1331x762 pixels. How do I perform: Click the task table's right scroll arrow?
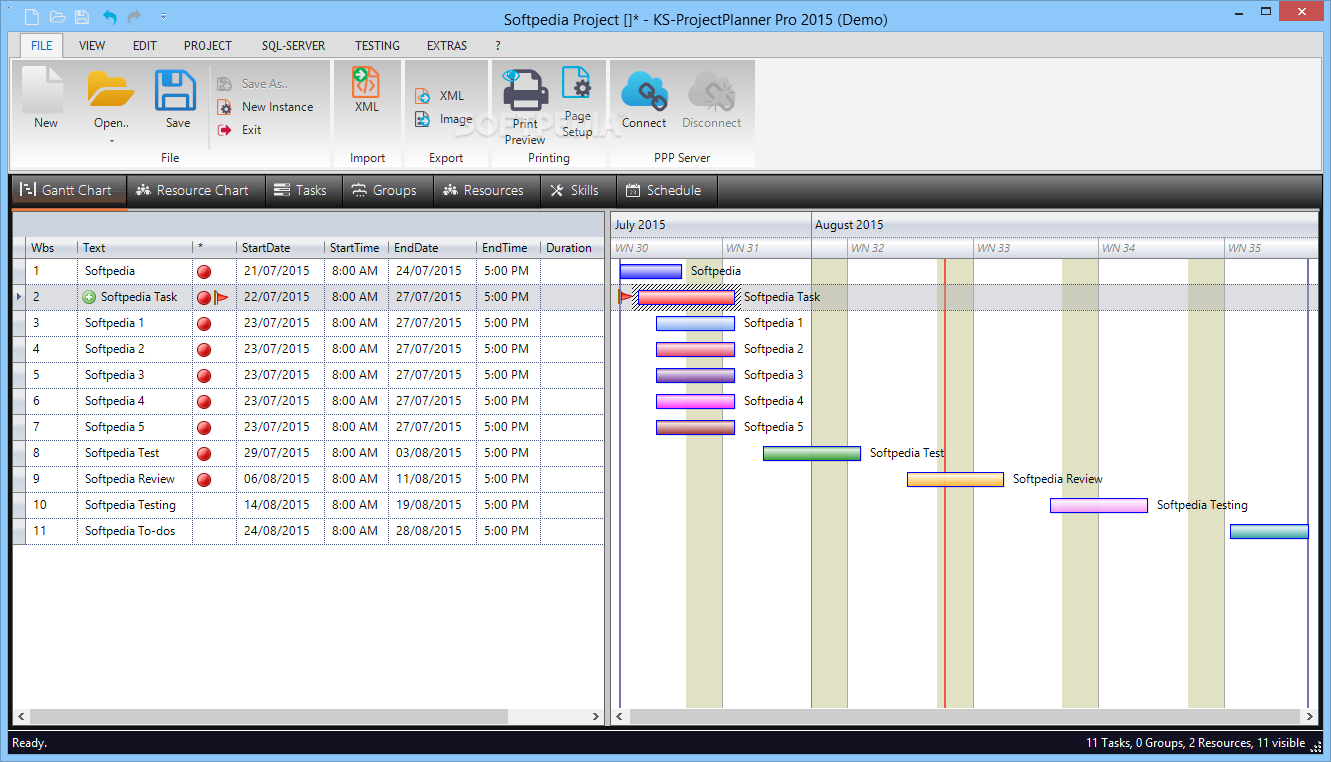[597, 717]
